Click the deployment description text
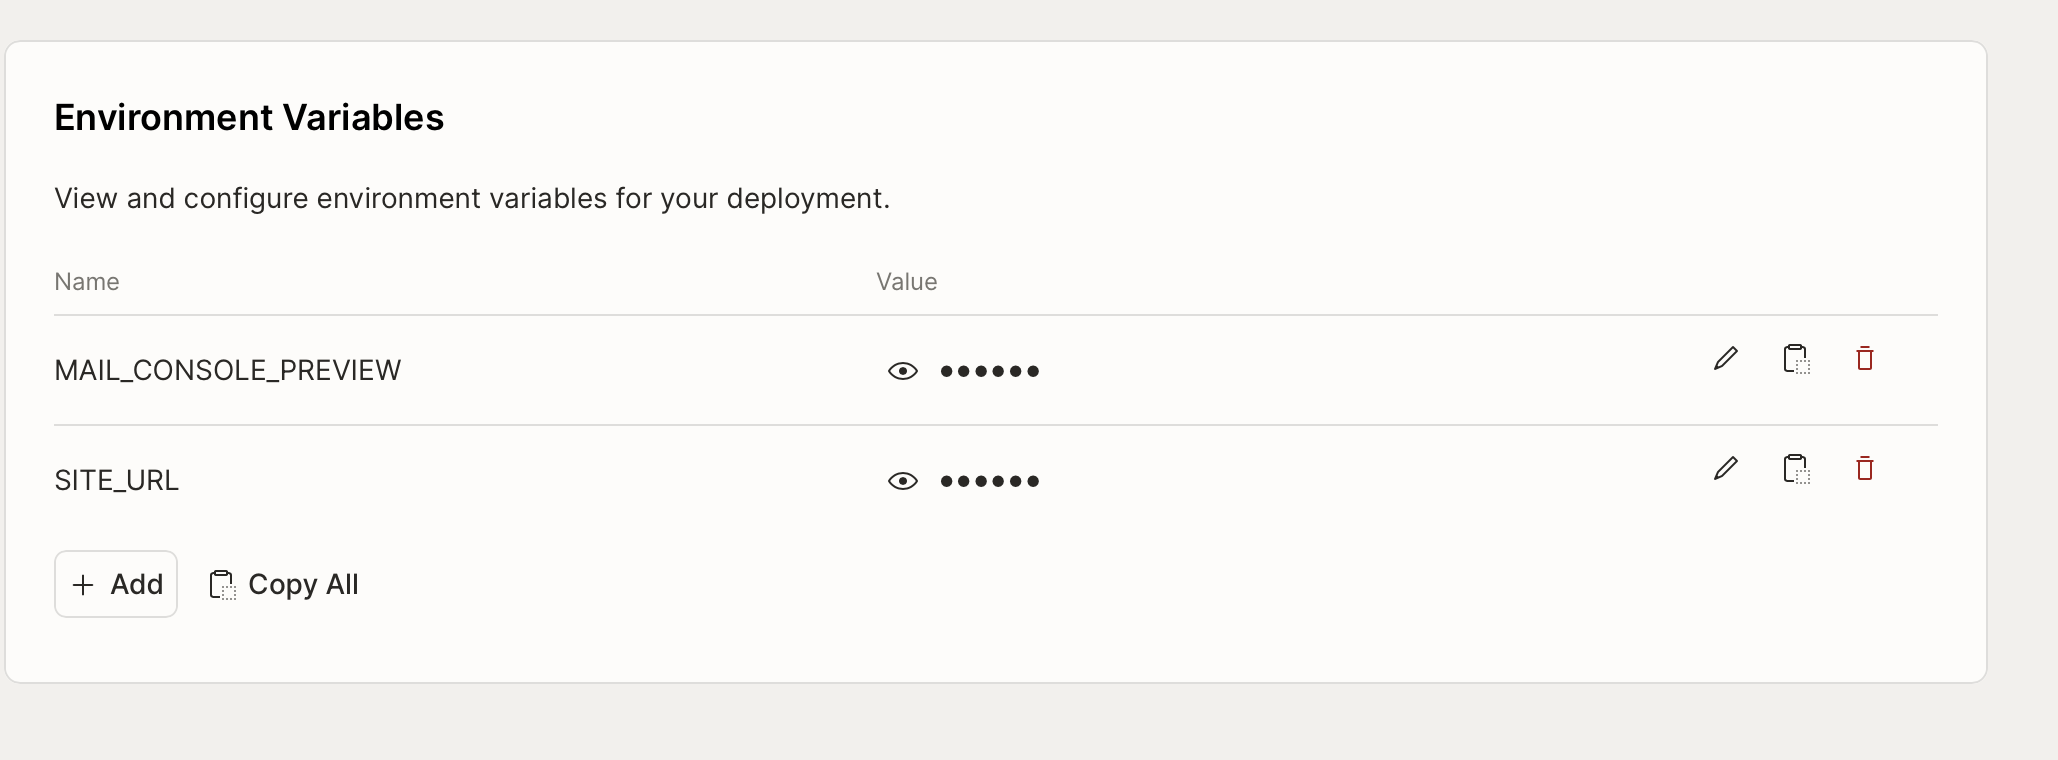Image resolution: width=2058 pixels, height=760 pixels. pos(472,199)
